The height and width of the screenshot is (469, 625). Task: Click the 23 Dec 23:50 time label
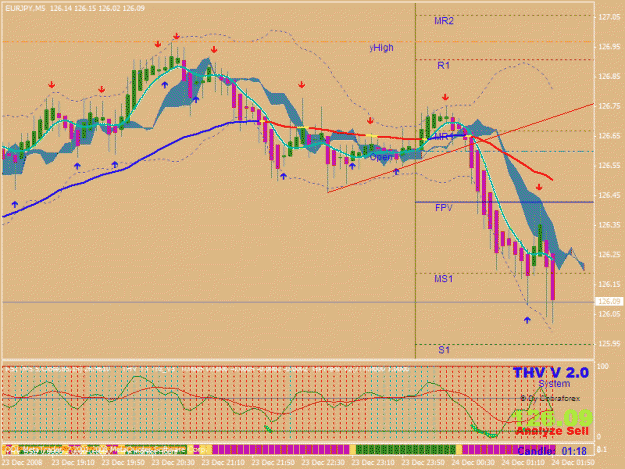pyautogui.click(x=423, y=463)
